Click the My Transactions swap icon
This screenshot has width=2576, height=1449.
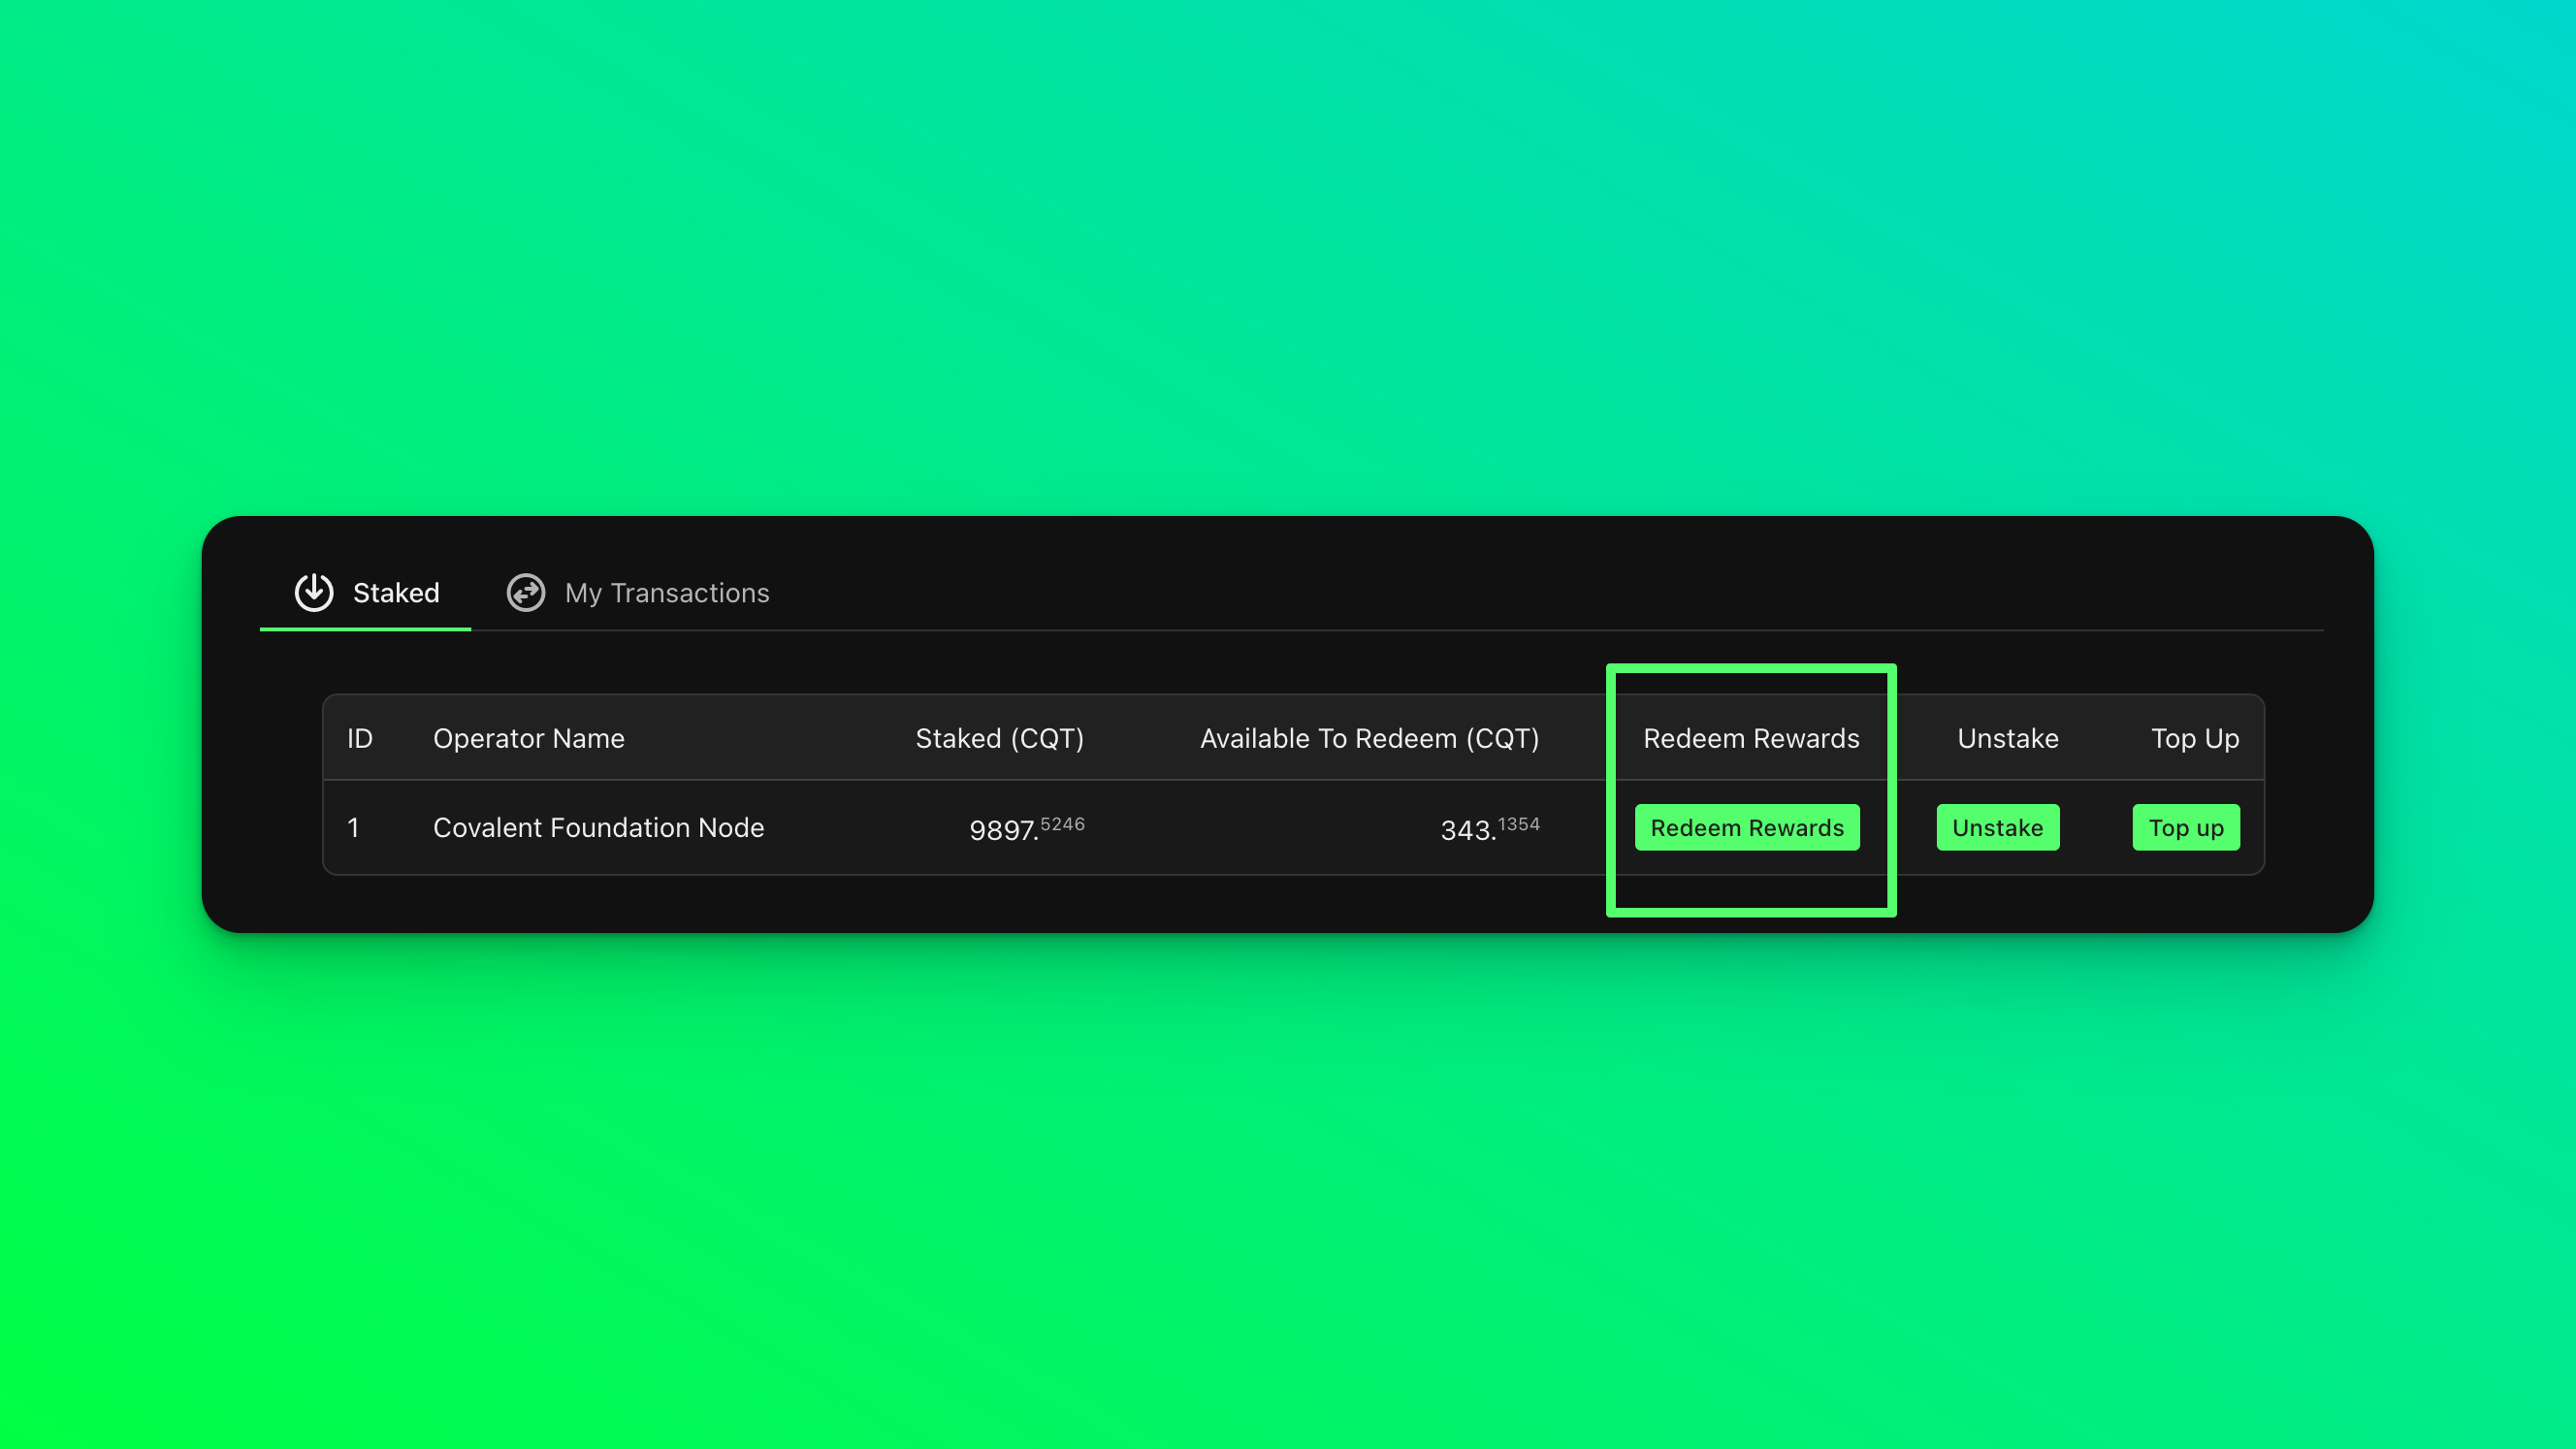click(x=526, y=592)
